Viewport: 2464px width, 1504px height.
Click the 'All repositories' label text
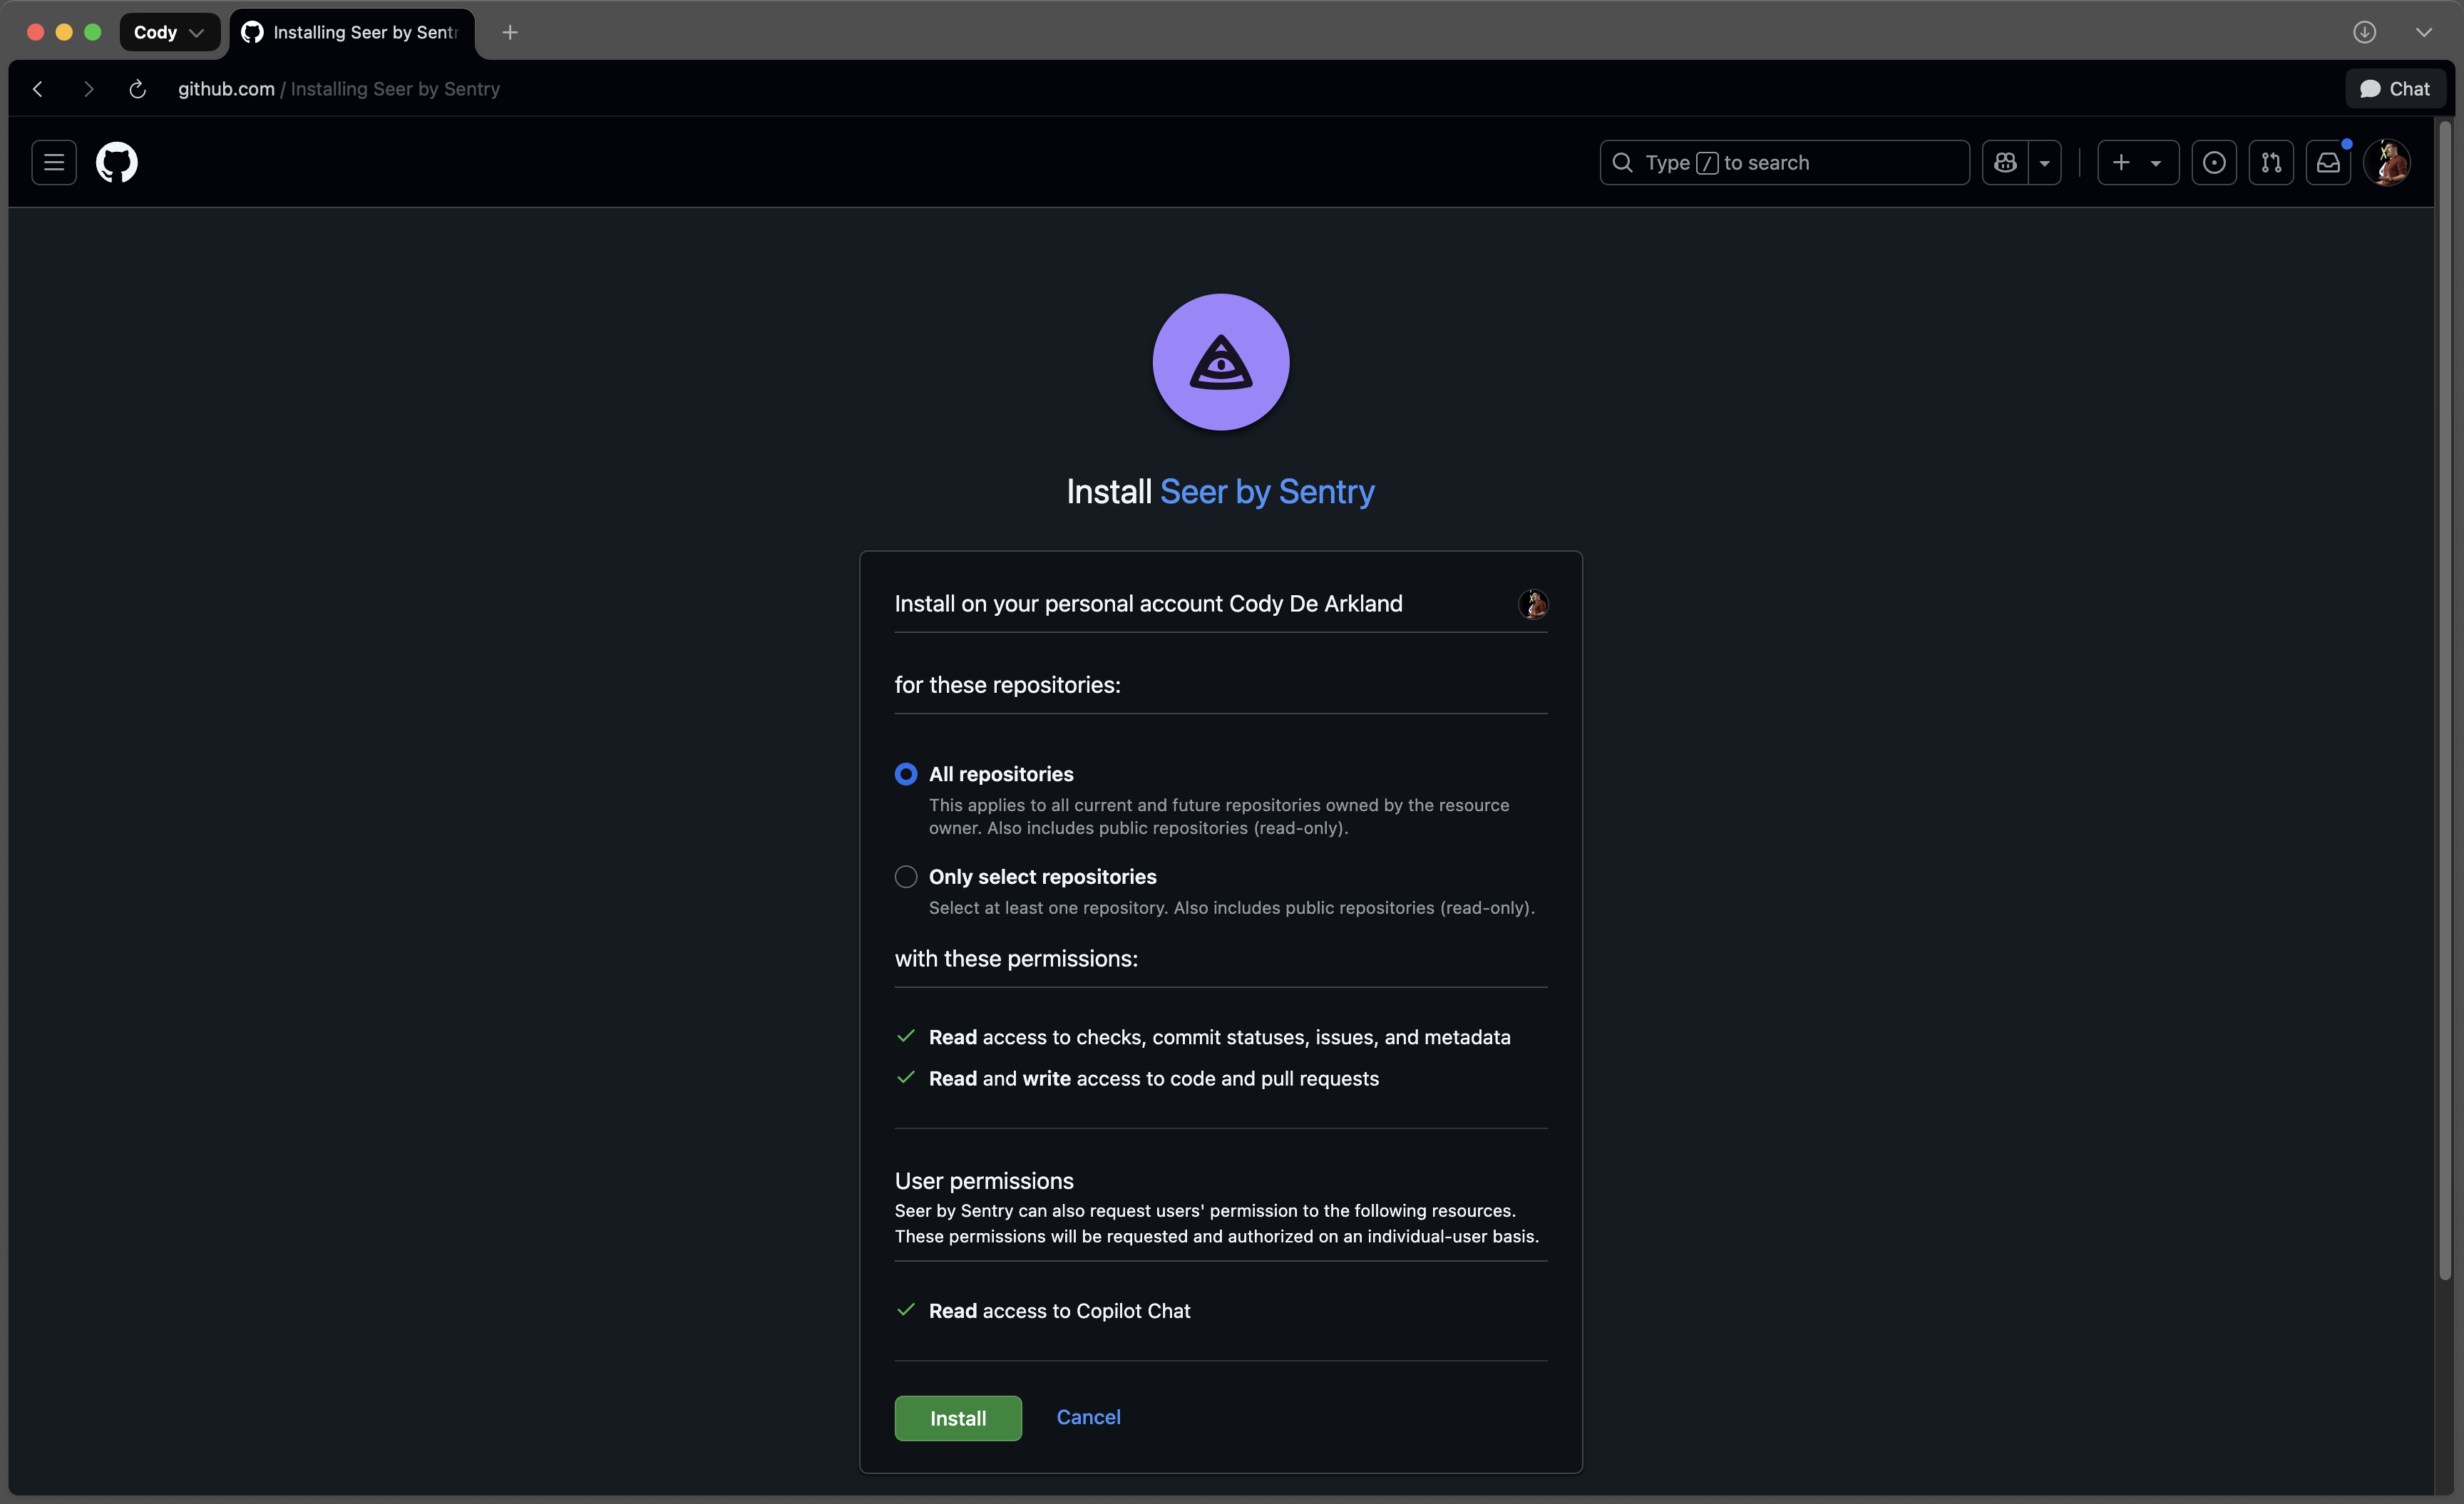[x=1001, y=774]
